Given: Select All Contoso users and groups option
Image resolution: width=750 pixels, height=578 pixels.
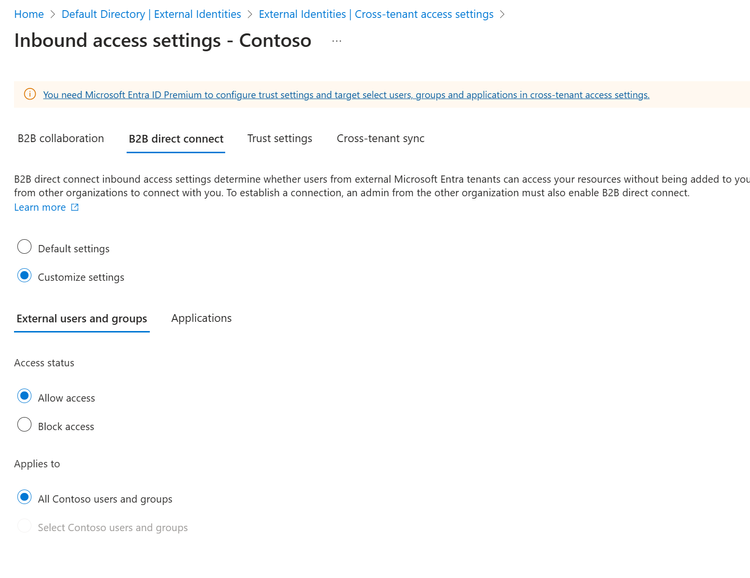Looking at the screenshot, I should click(25, 498).
